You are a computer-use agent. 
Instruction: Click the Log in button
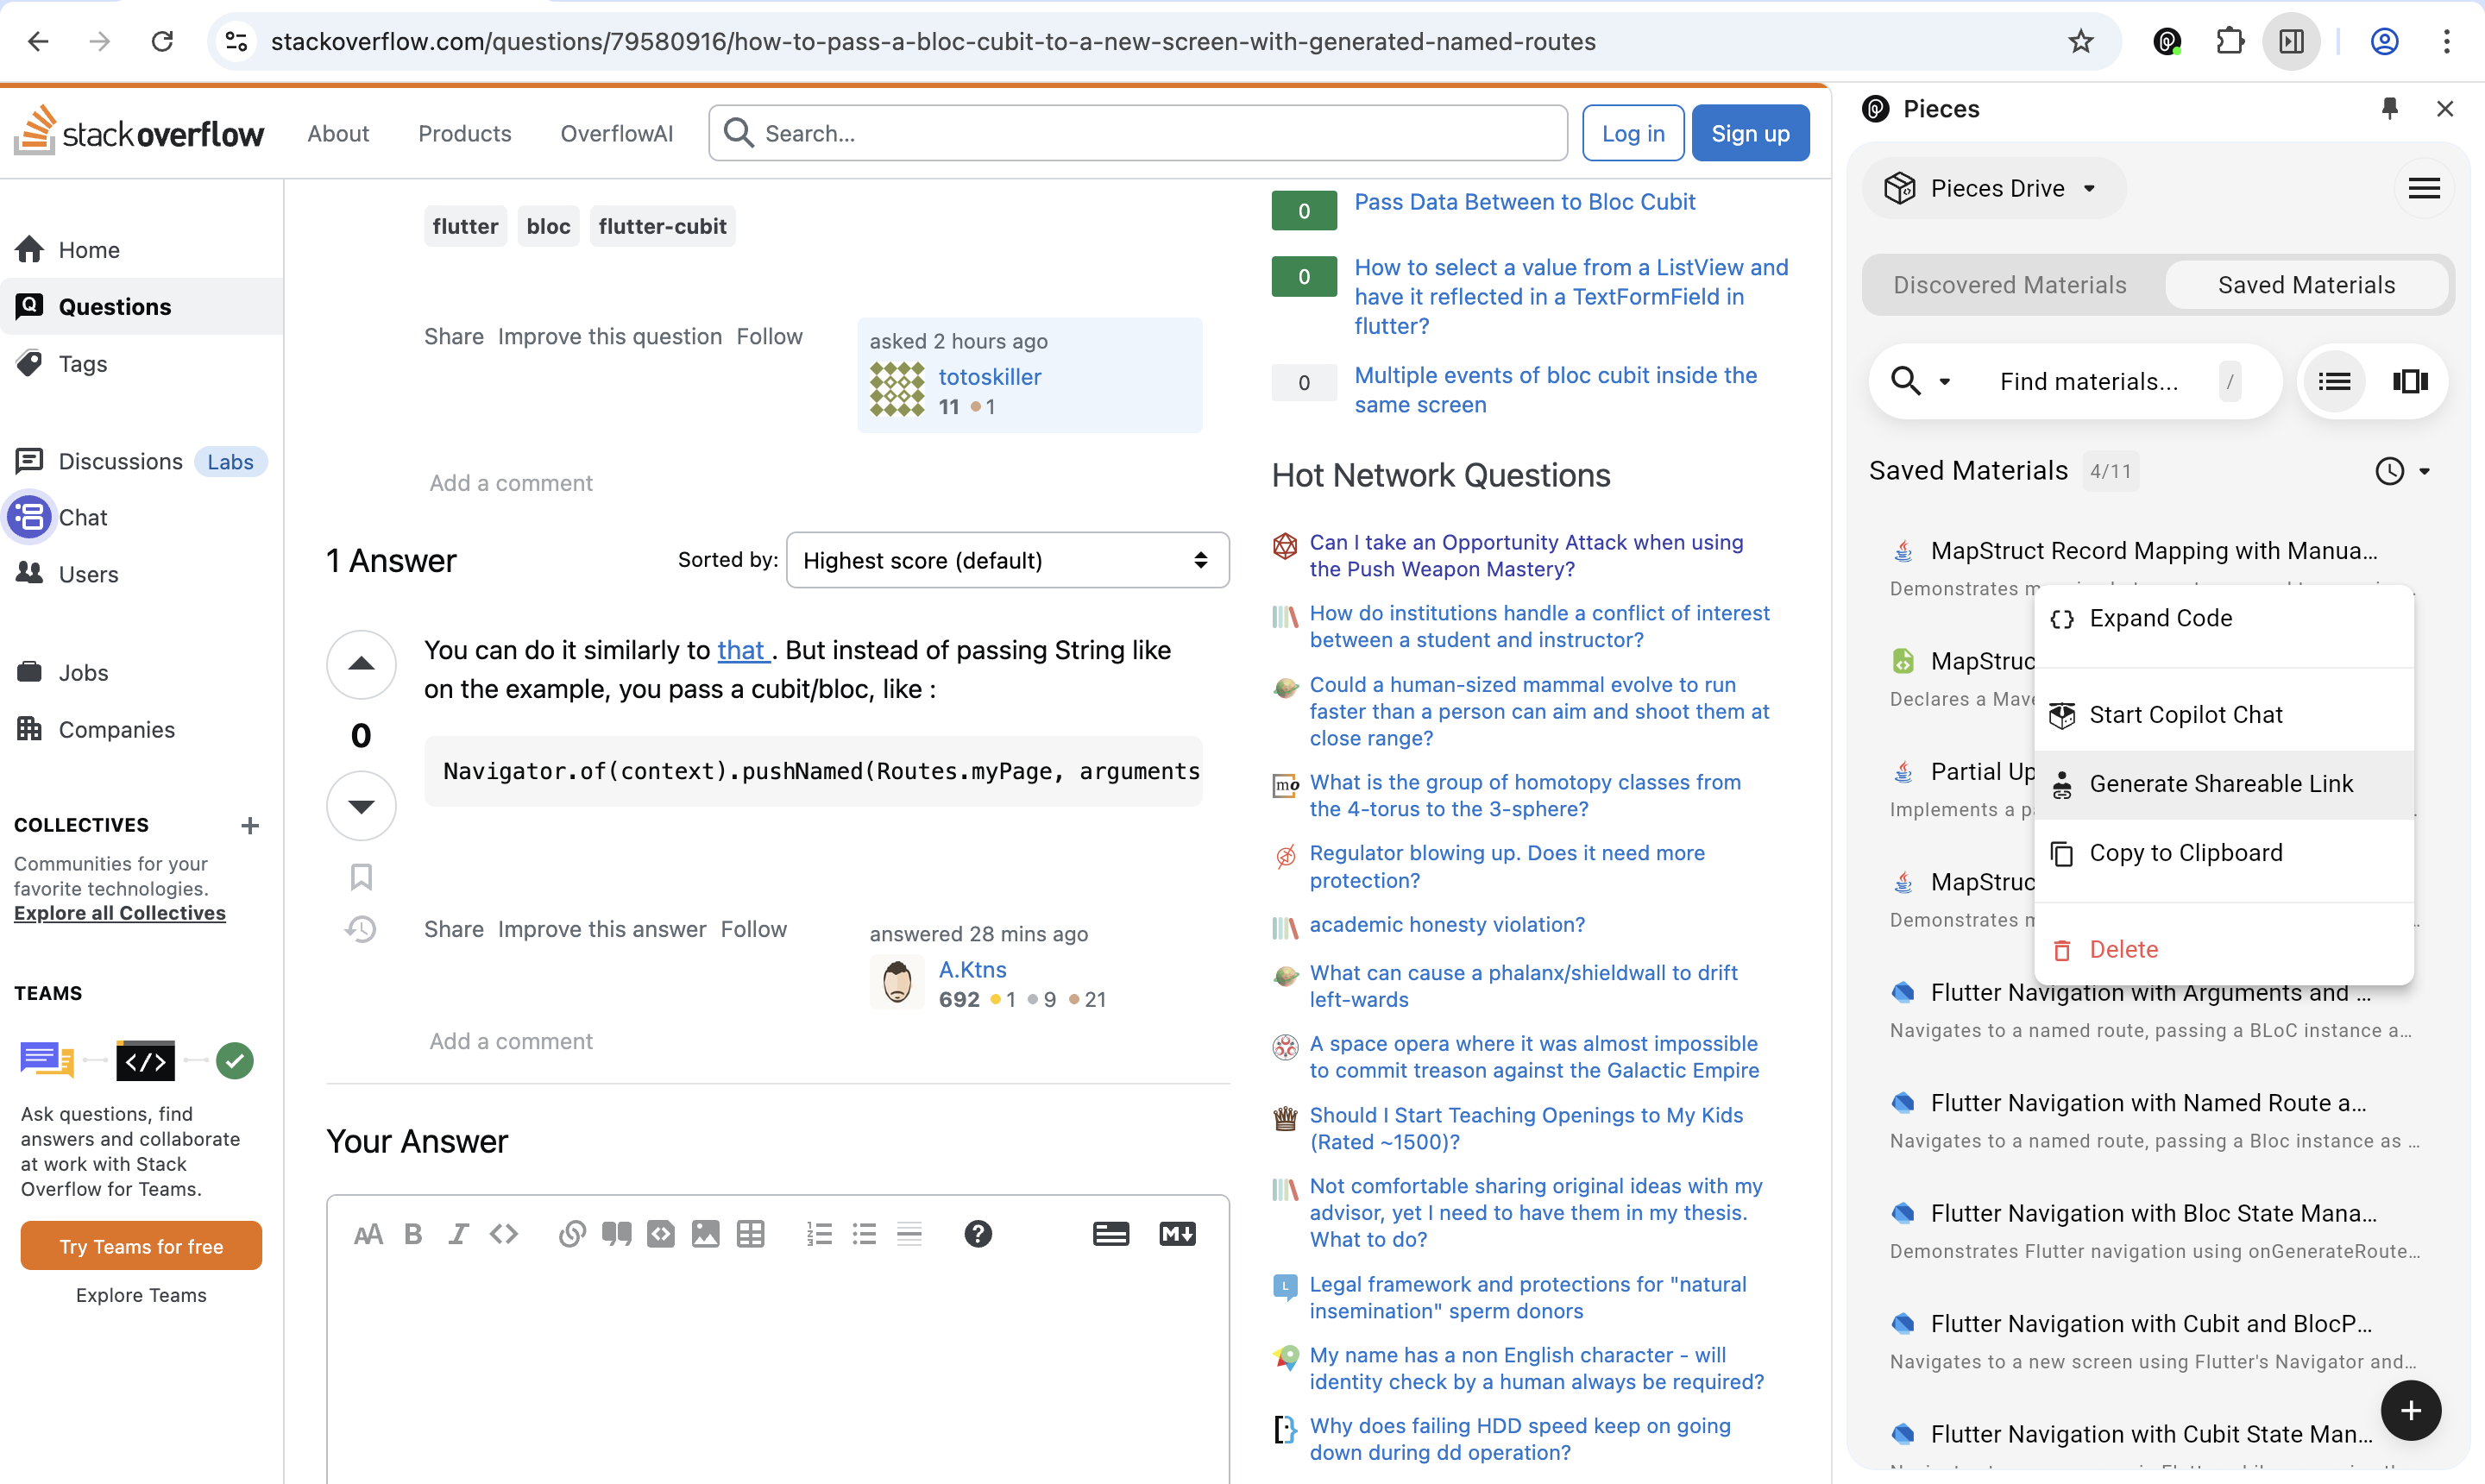click(1632, 133)
